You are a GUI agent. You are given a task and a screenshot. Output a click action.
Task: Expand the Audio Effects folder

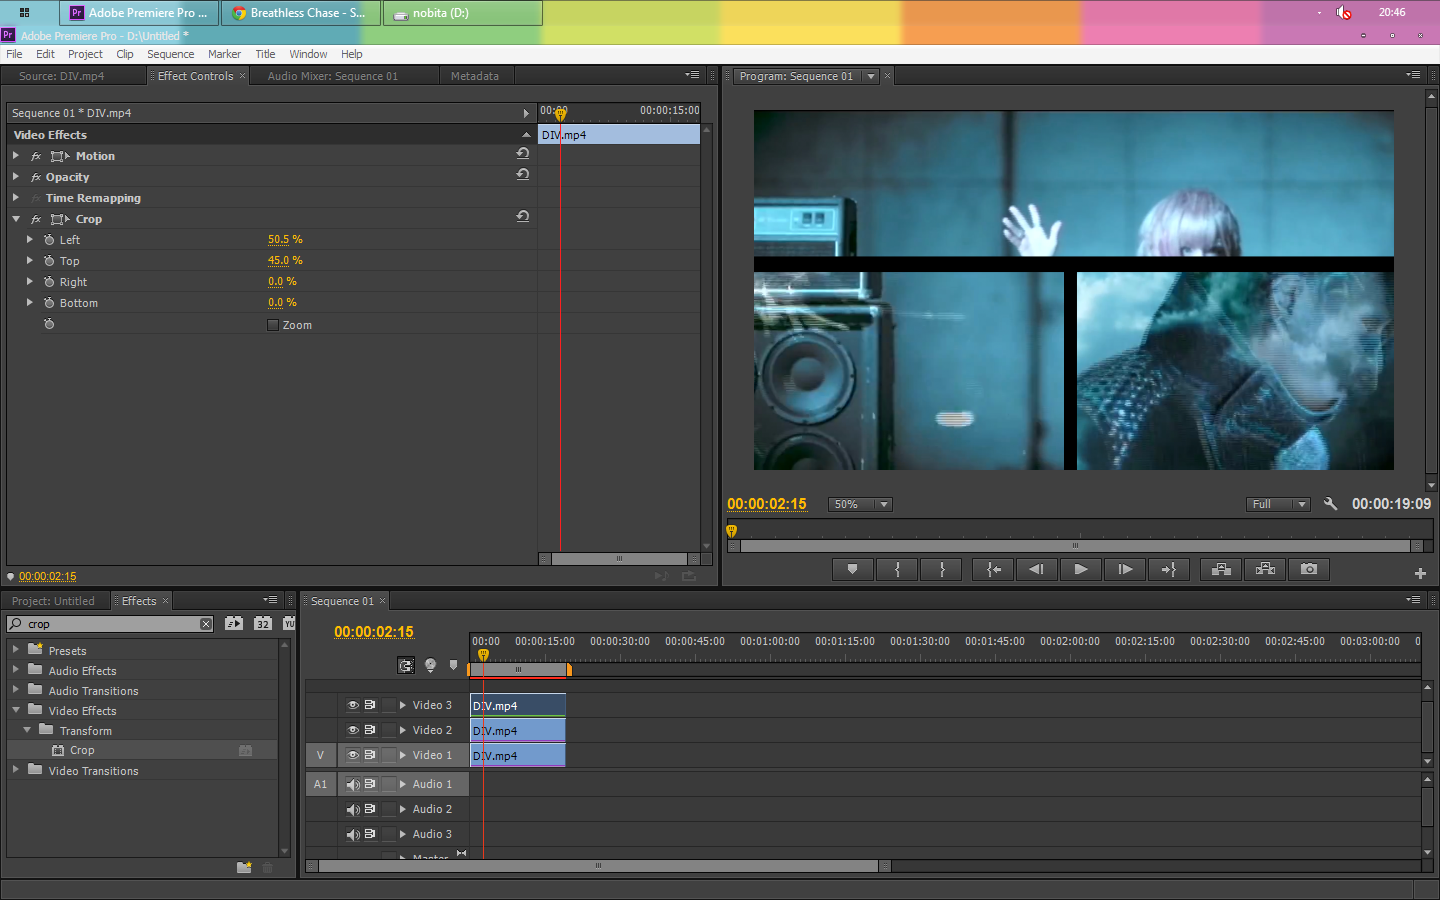(16, 670)
